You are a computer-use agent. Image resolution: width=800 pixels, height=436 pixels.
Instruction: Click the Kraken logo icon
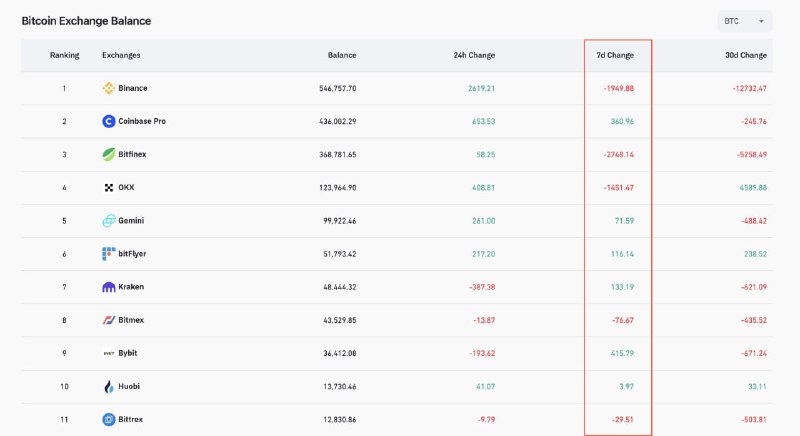[x=108, y=287]
